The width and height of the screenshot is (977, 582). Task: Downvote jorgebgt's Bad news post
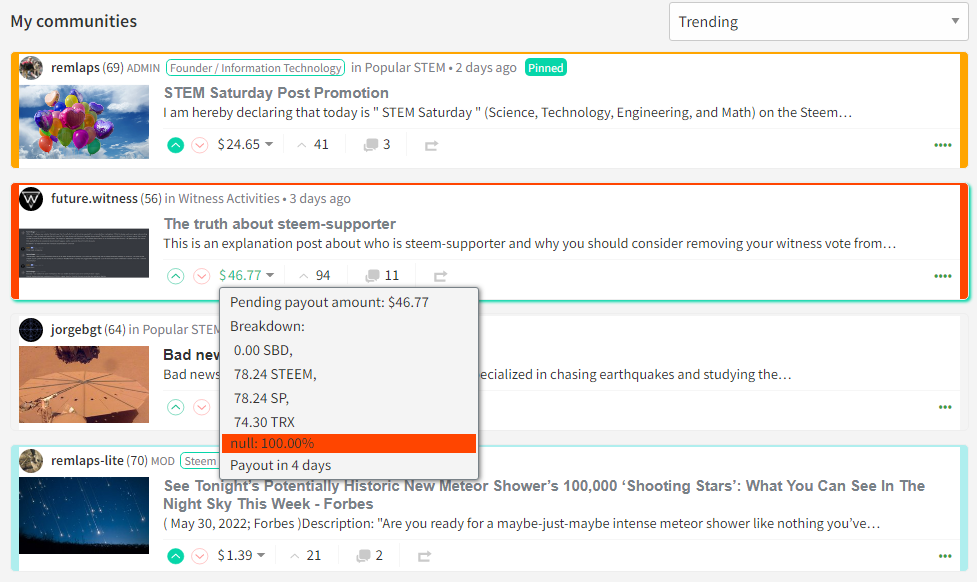pyautogui.click(x=201, y=407)
